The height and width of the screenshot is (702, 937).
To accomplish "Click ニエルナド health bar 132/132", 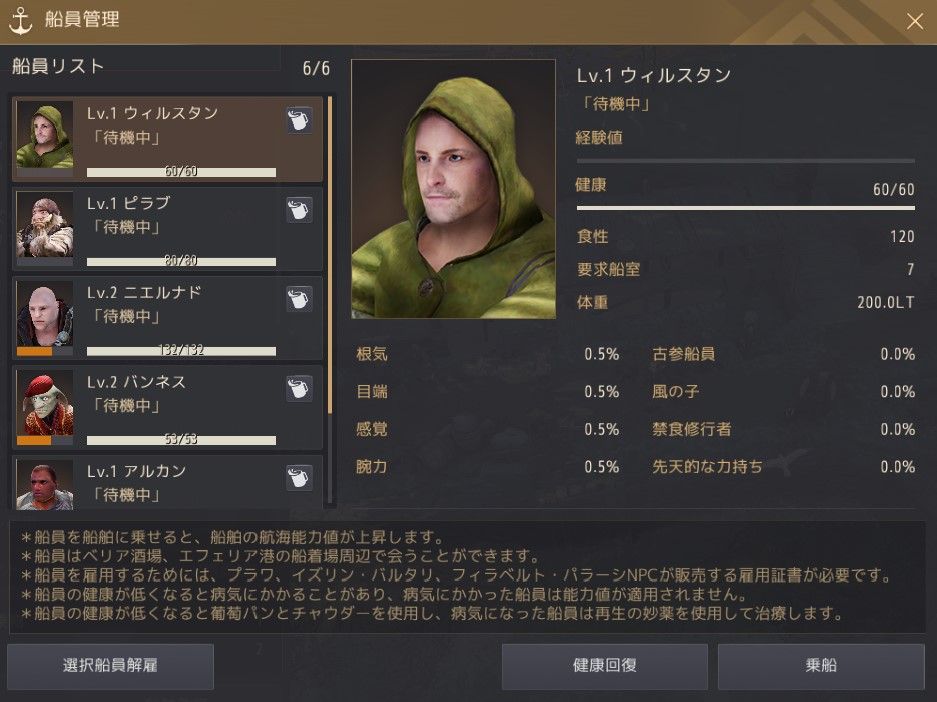I will (181, 351).
